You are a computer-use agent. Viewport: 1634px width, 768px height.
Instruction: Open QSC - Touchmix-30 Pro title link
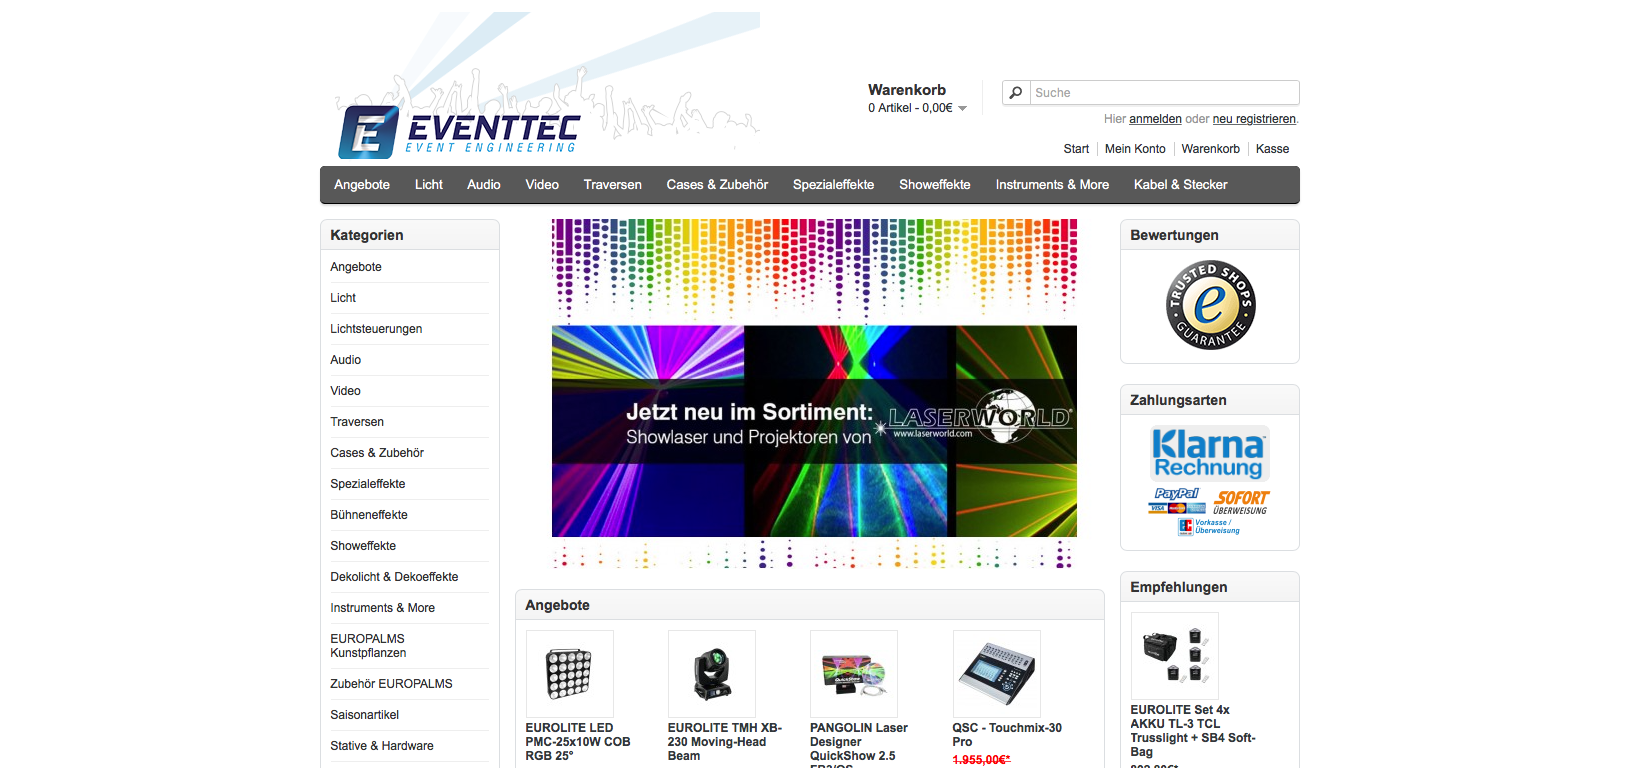coord(1007,735)
